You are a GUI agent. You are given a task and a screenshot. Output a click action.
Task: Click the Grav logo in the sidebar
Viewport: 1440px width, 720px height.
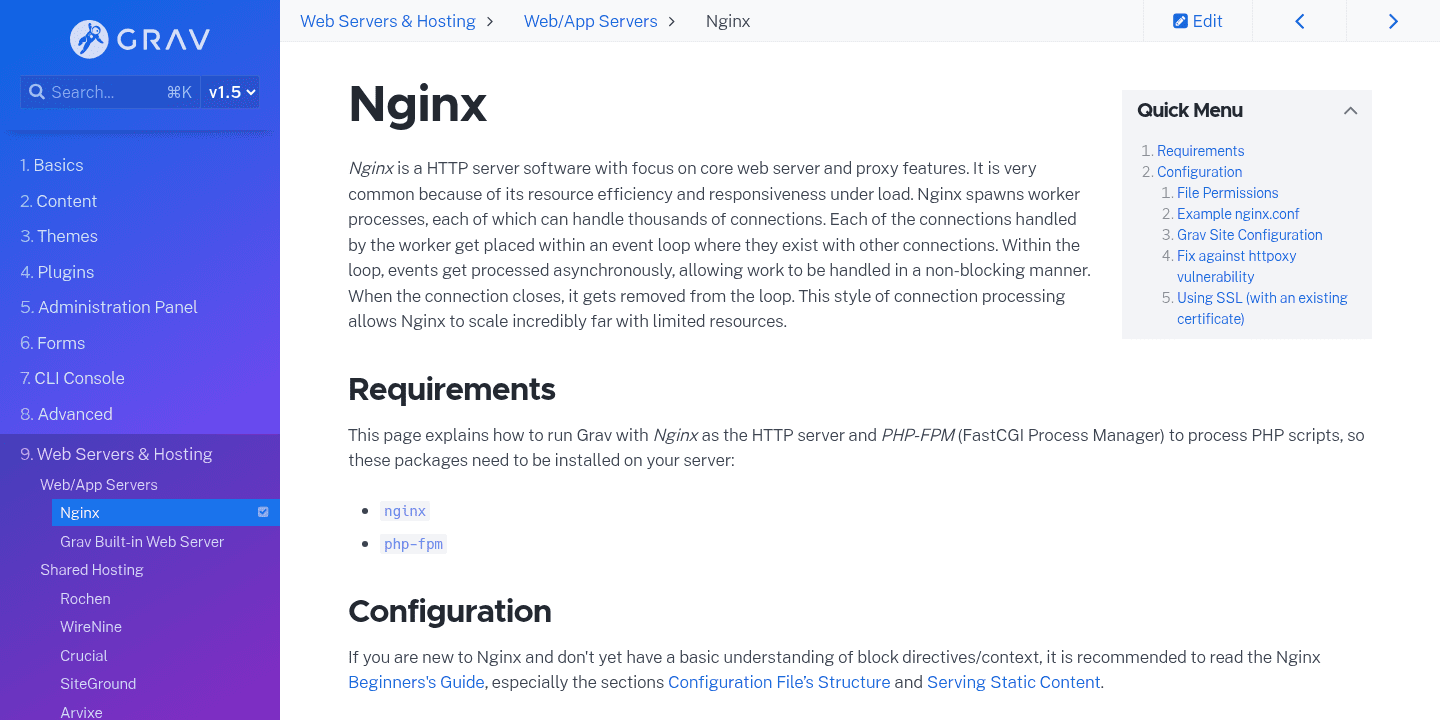pos(139,40)
